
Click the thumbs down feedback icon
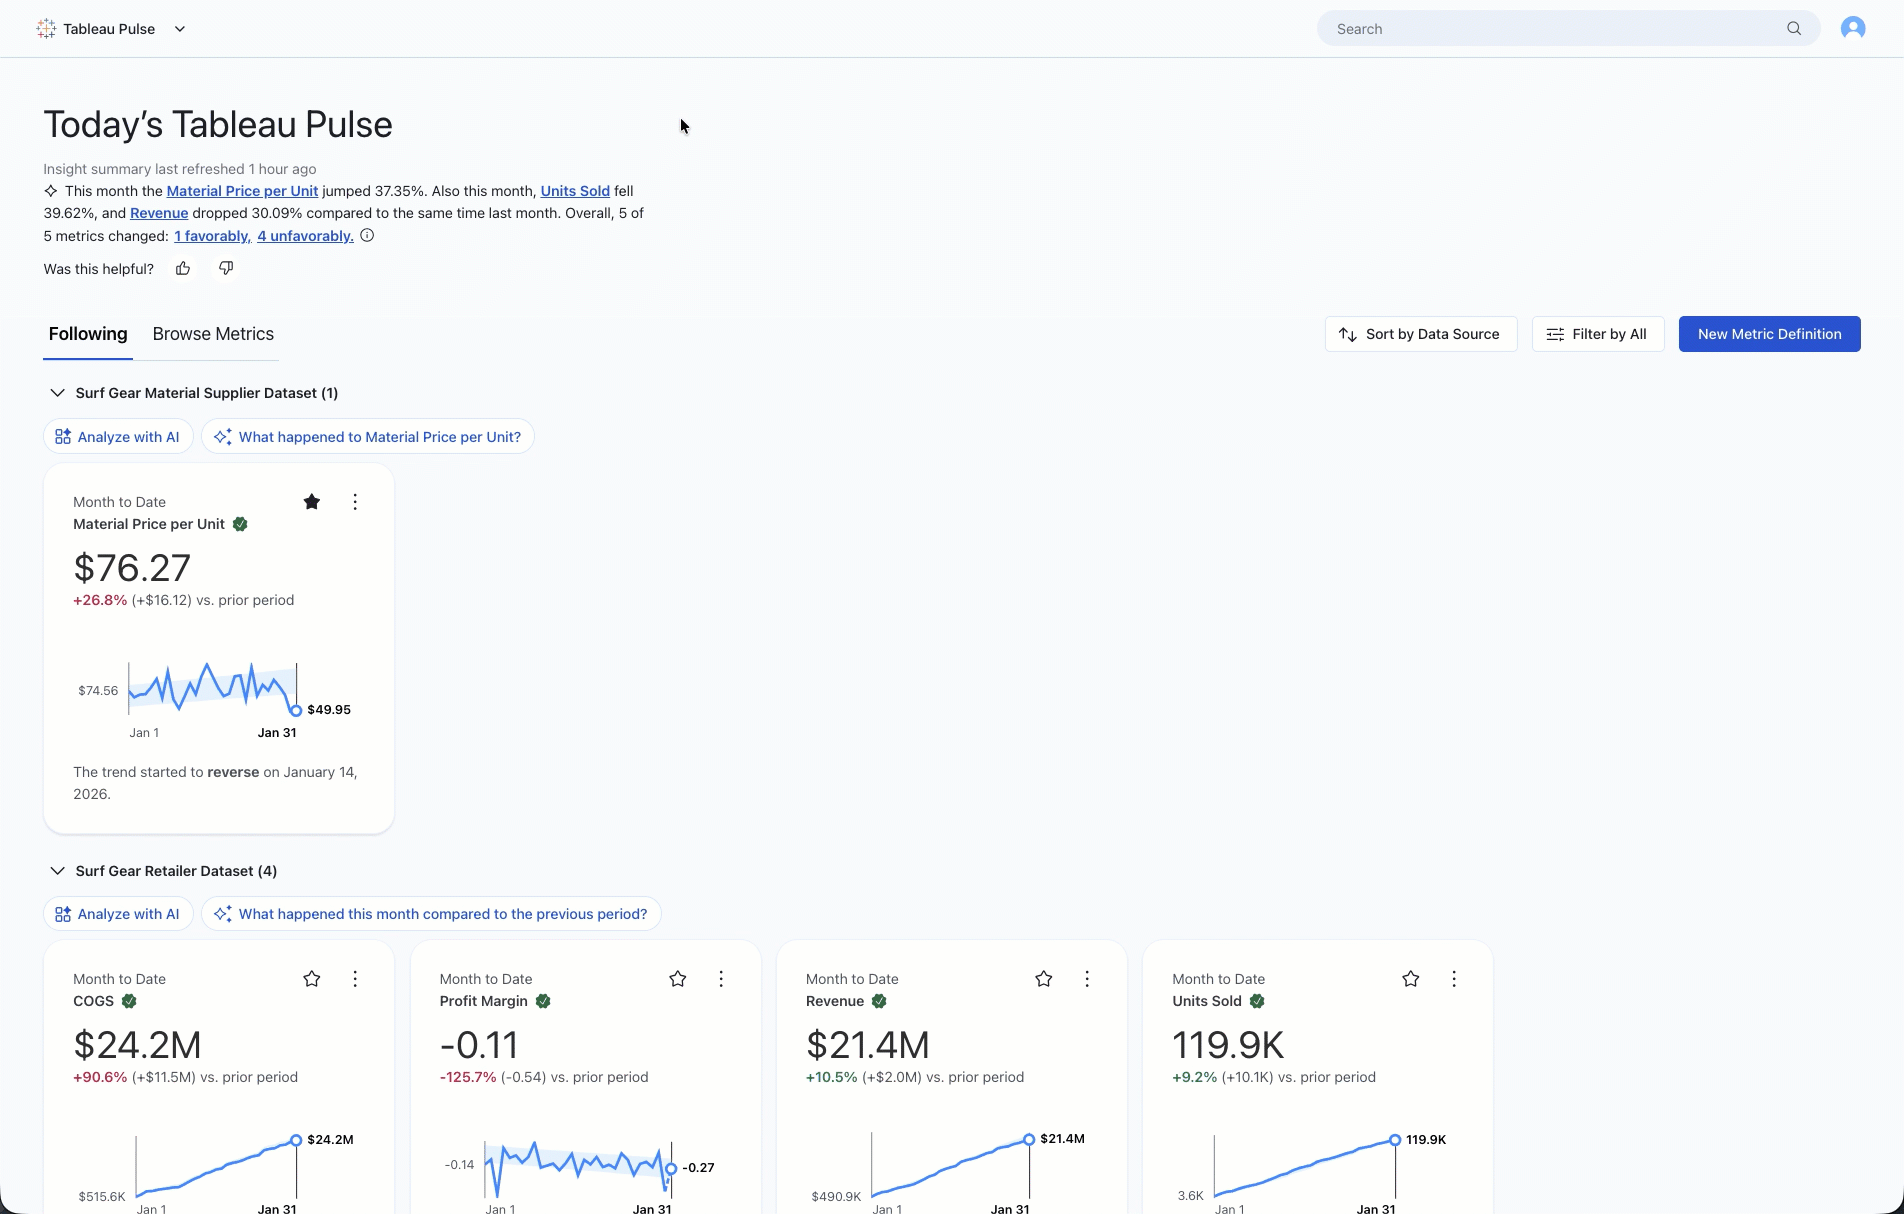(226, 268)
